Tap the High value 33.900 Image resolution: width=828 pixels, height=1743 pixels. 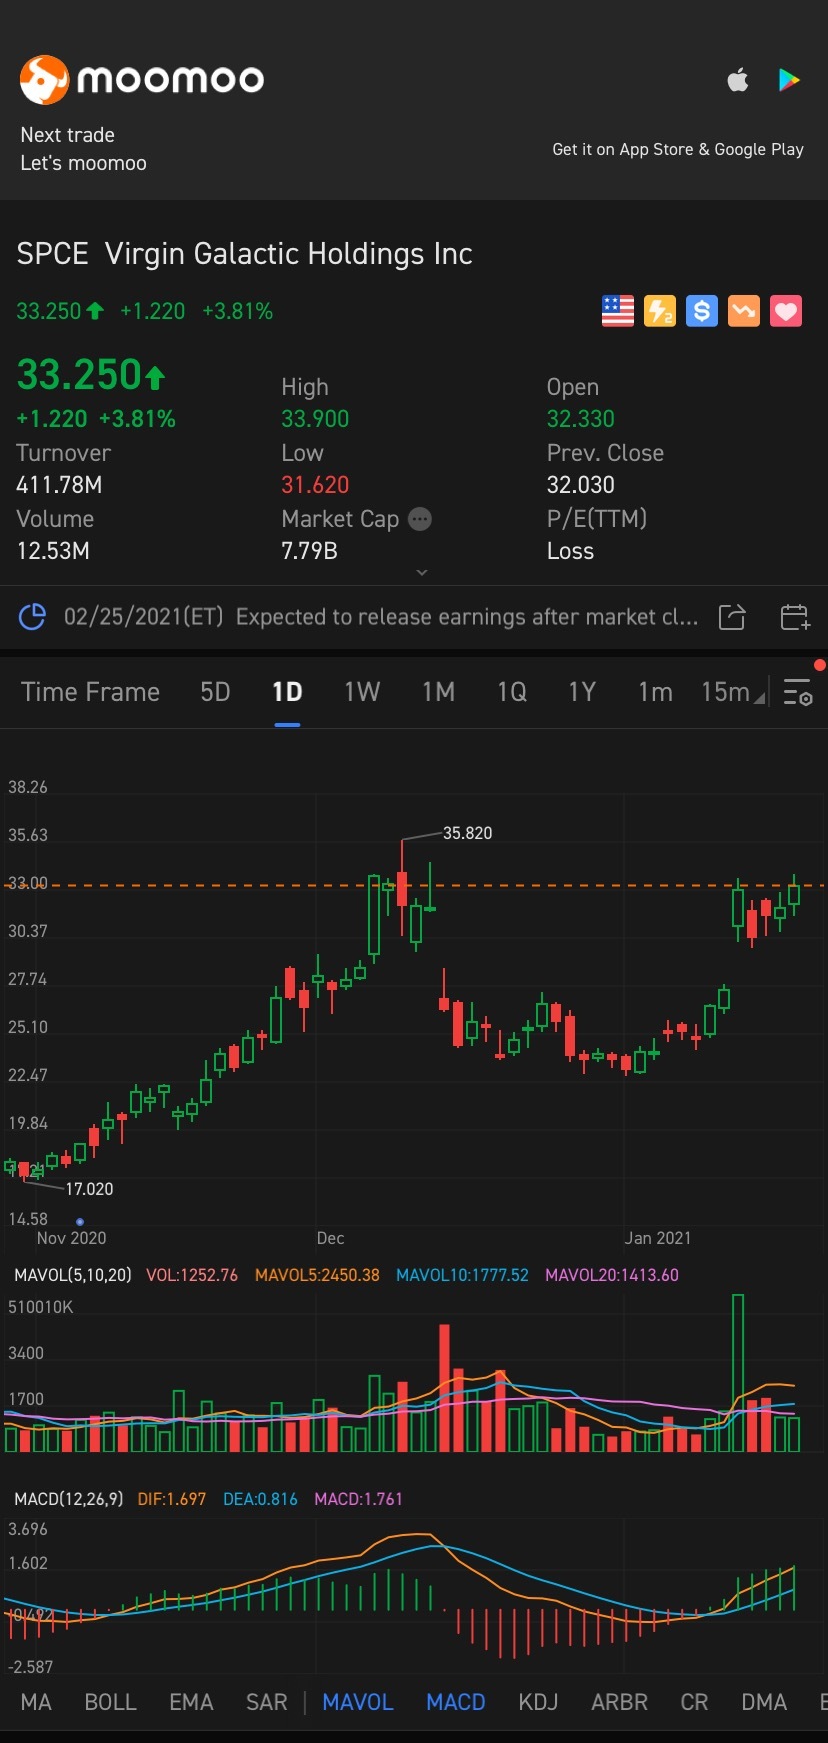[315, 419]
